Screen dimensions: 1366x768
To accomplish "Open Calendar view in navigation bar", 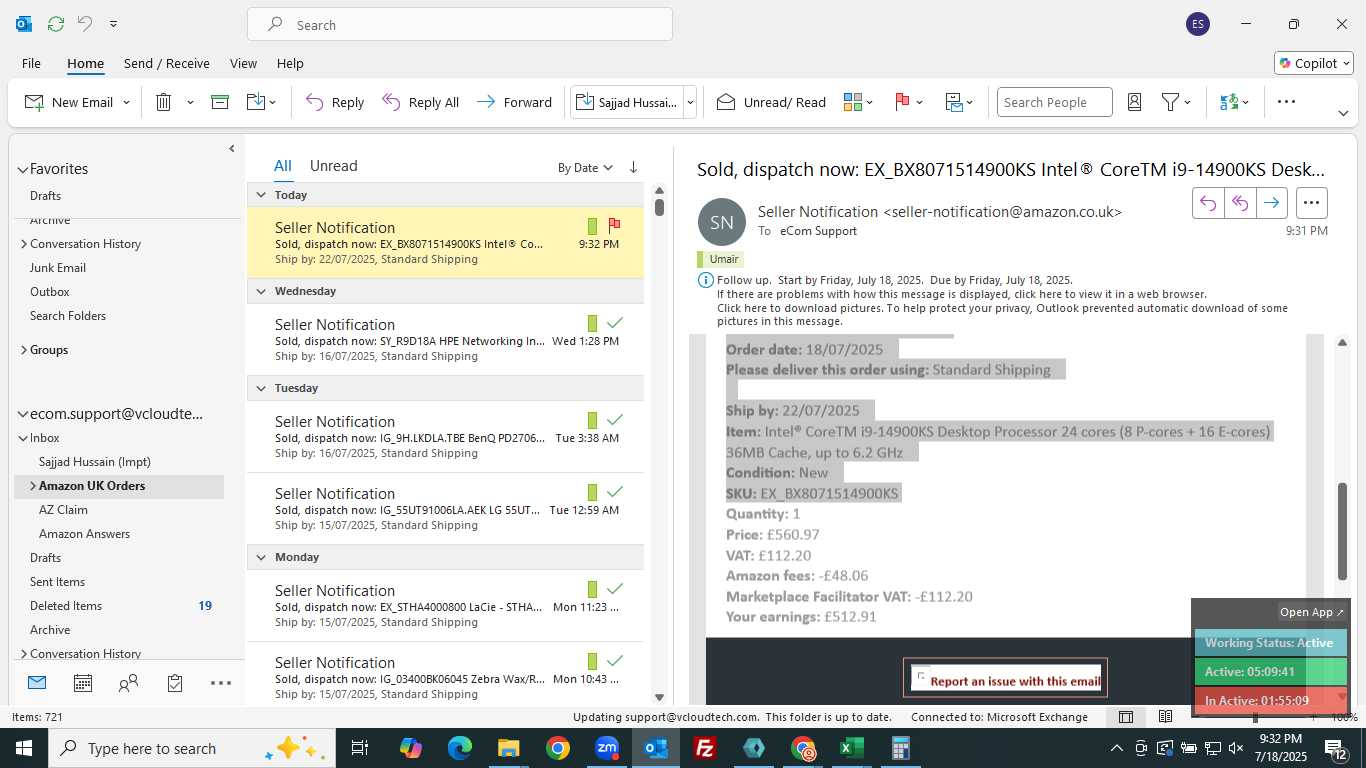I will pyautogui.click(x=83, y=683).
